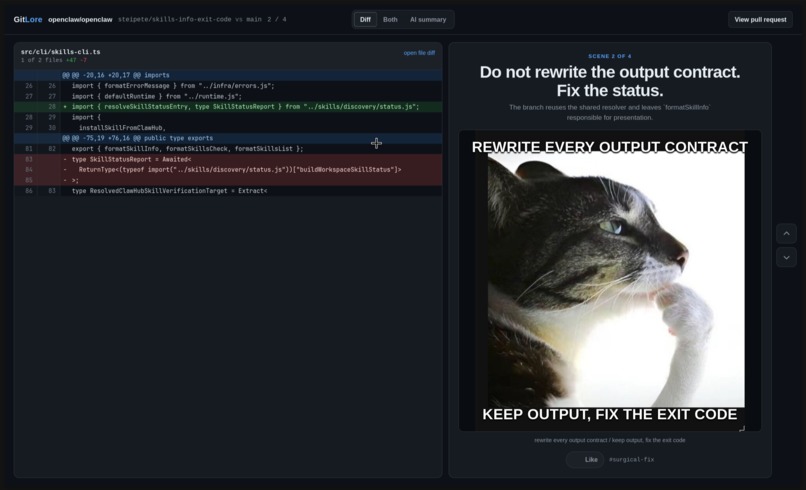Image resolution: width=806 pixels, height=490 pixels.
Task: Collapse the imports hunk header
Action: (228, 75)
